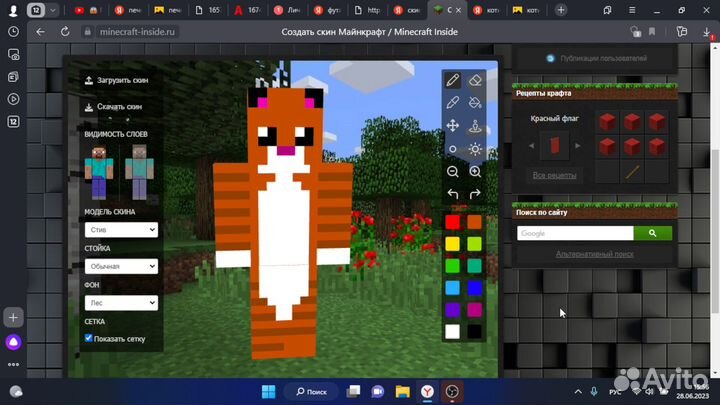
Task: Choose the orange color swatch
Action: pyautogui.click(x=474, y=222)
